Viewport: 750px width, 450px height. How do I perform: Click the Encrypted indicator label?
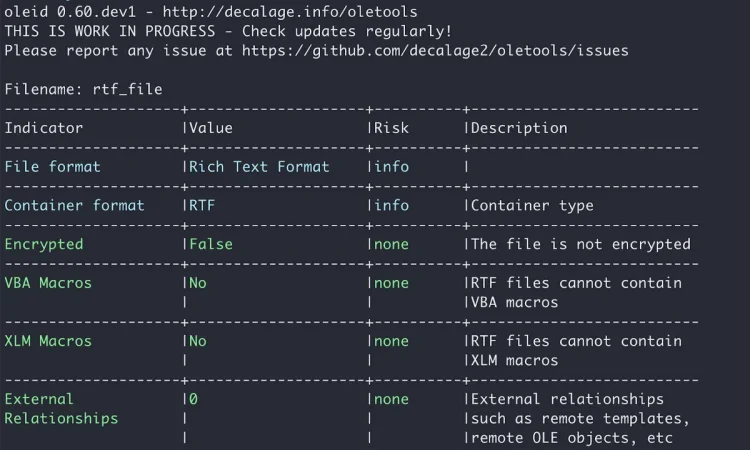click(44, 244)
